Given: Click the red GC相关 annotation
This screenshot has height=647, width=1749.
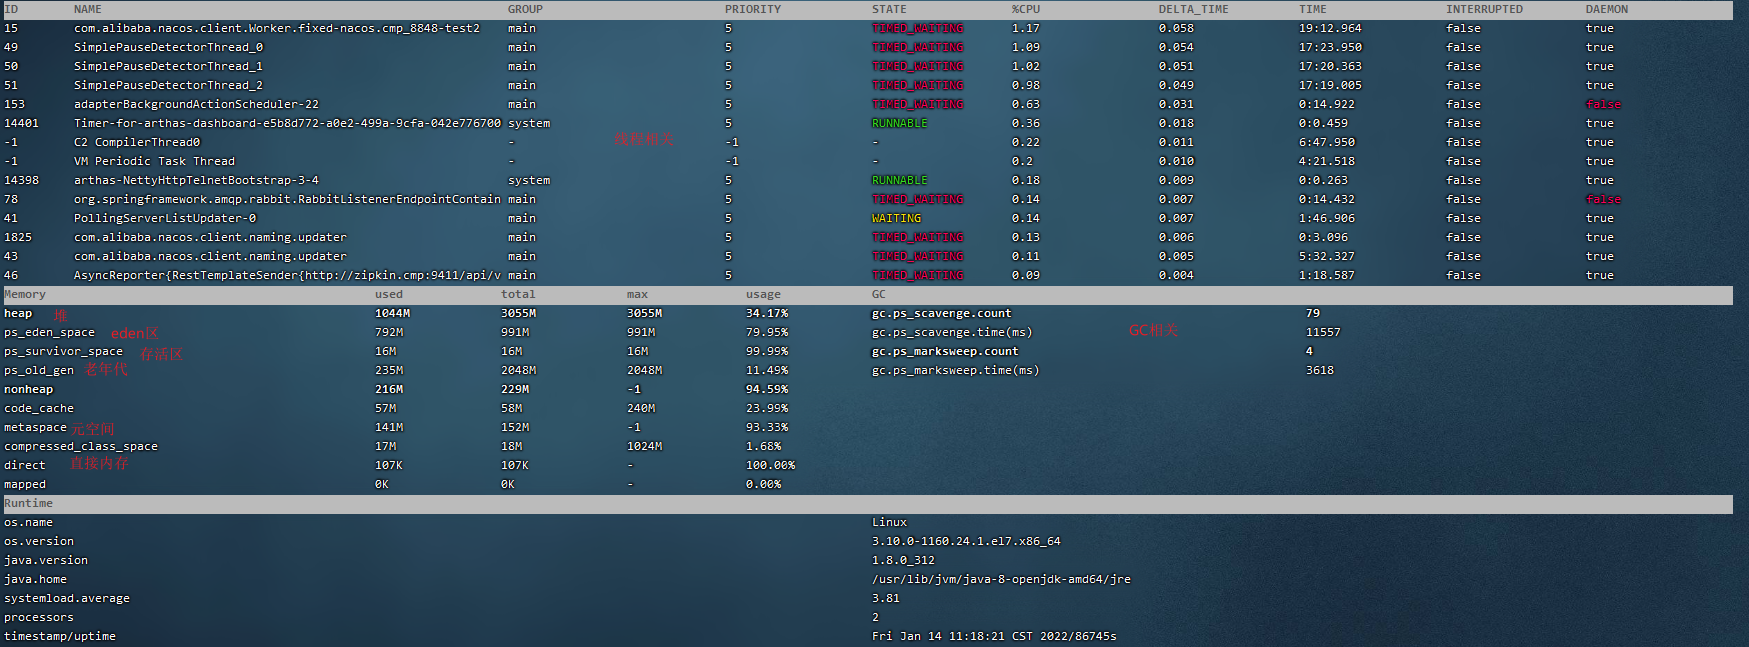Looking at the screenshot, I should coord(1153,330).
